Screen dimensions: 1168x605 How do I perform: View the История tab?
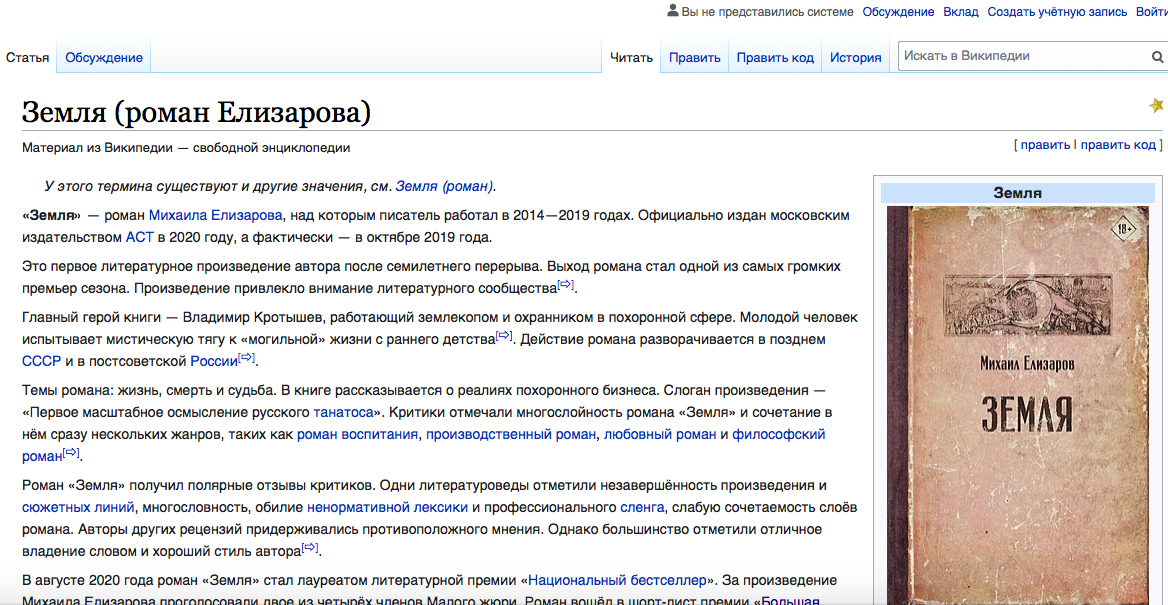point(856,57)
